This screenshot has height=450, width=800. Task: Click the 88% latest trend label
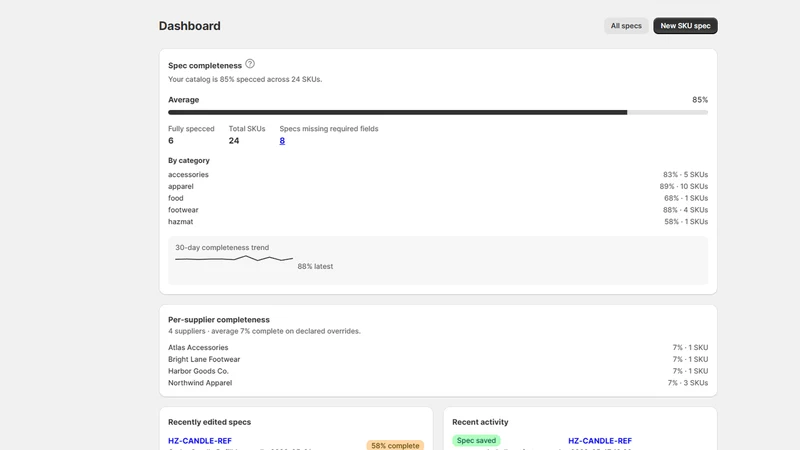click(x=315, y=266)
